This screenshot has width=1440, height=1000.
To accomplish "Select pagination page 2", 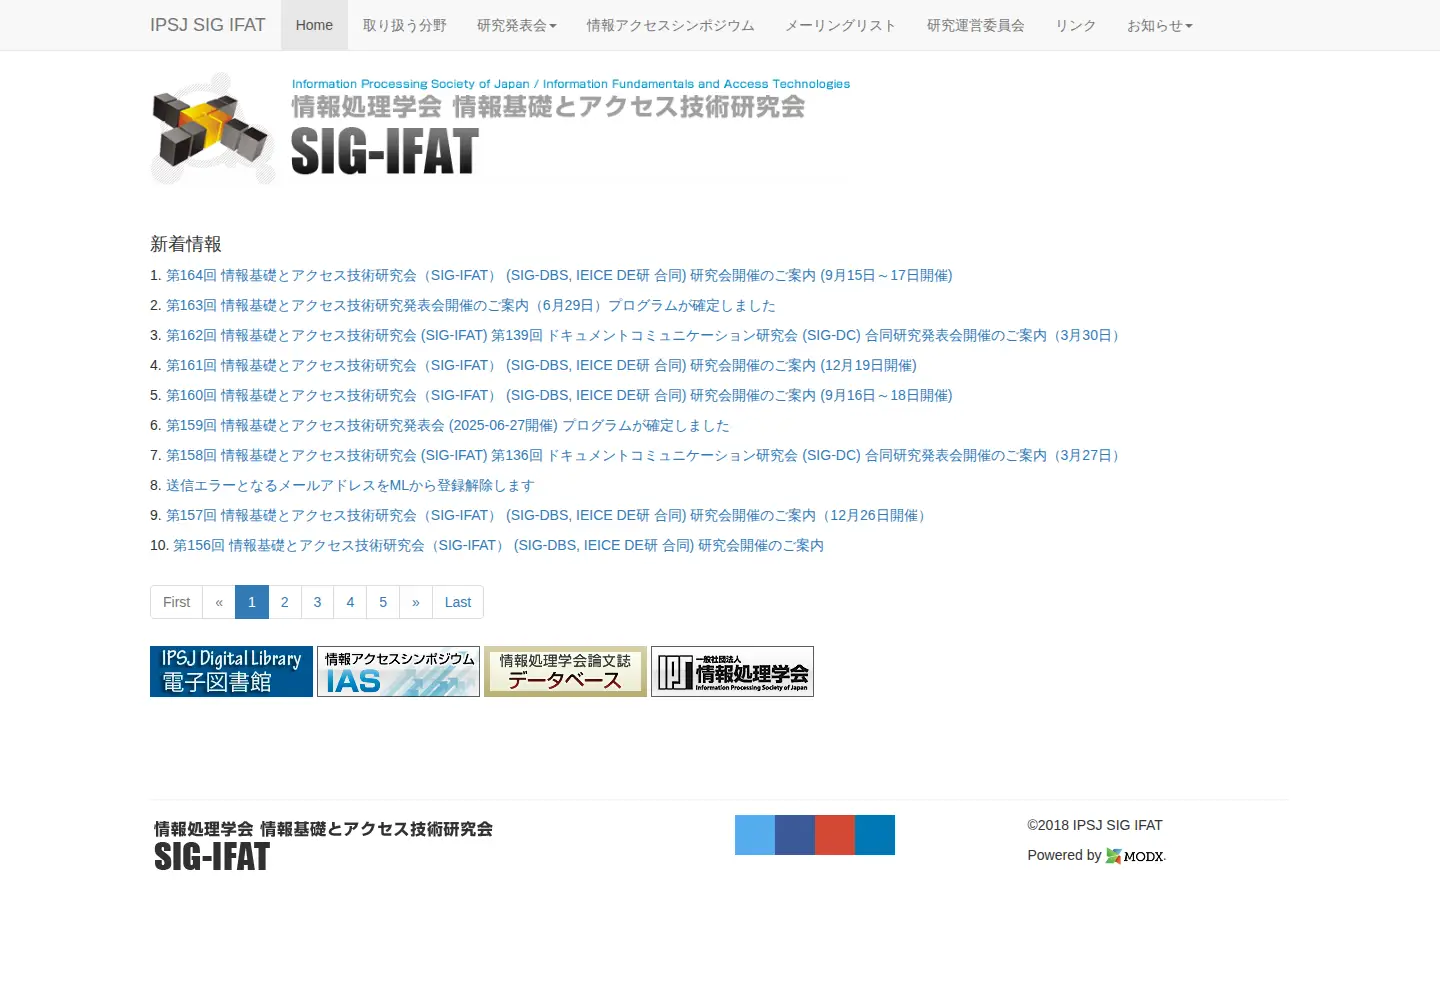I will pos(285,602).
